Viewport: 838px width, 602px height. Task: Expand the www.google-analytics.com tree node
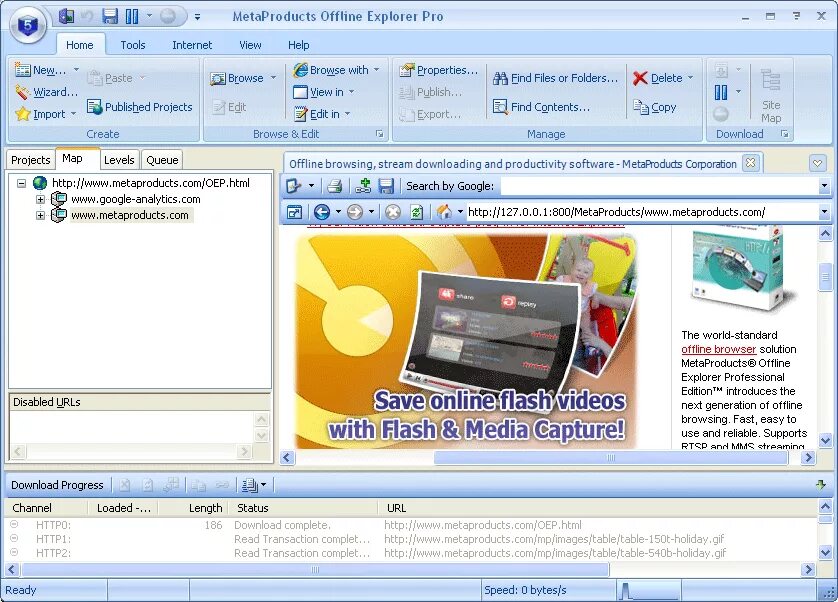click(x=40, y=199)
